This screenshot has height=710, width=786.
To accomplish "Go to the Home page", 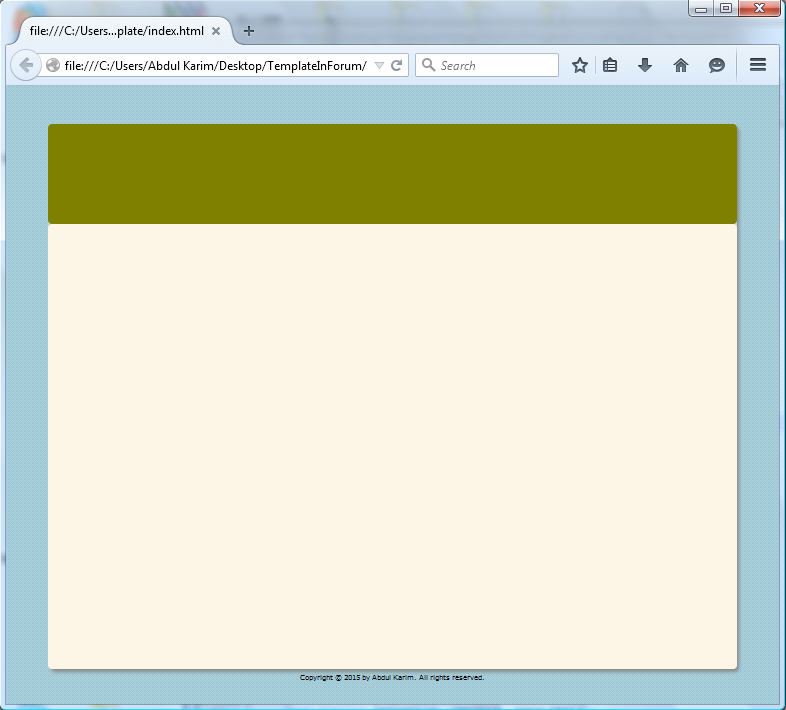I will [681, 65].
